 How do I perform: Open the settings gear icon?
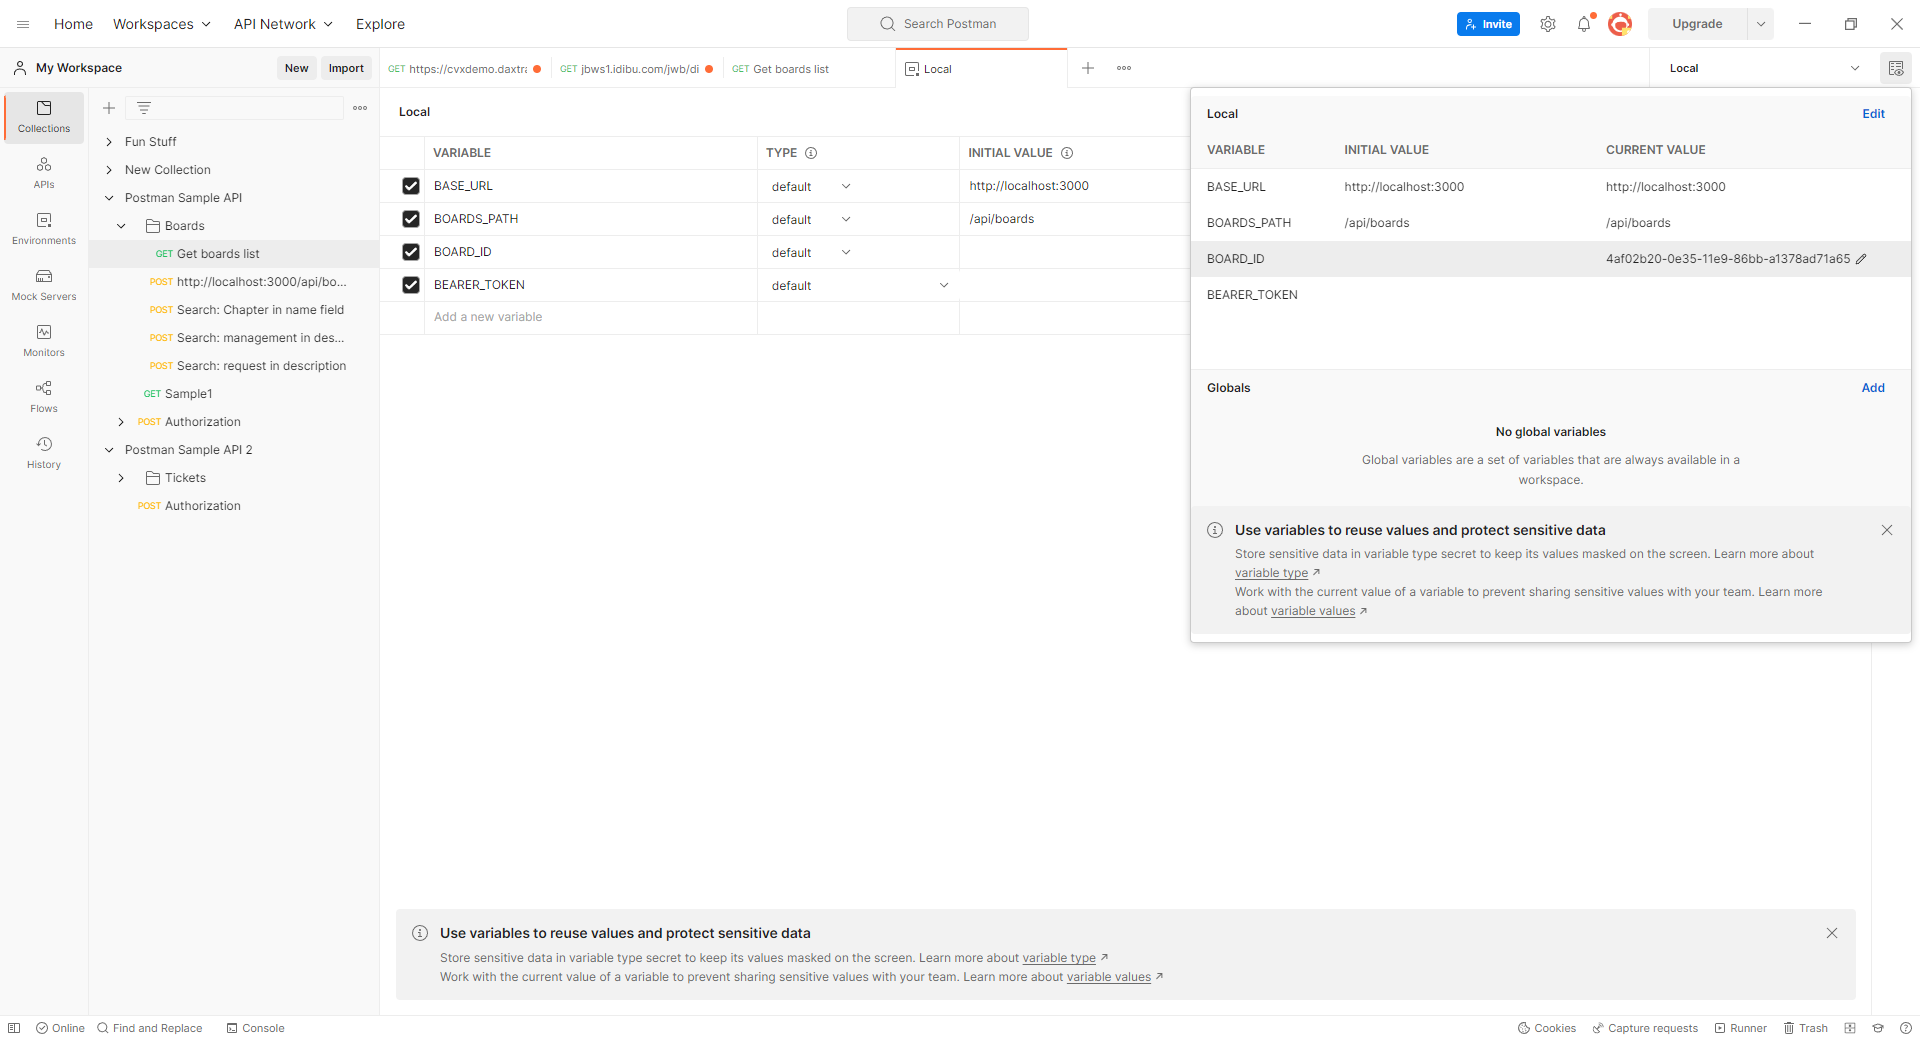click(1548, 24)
